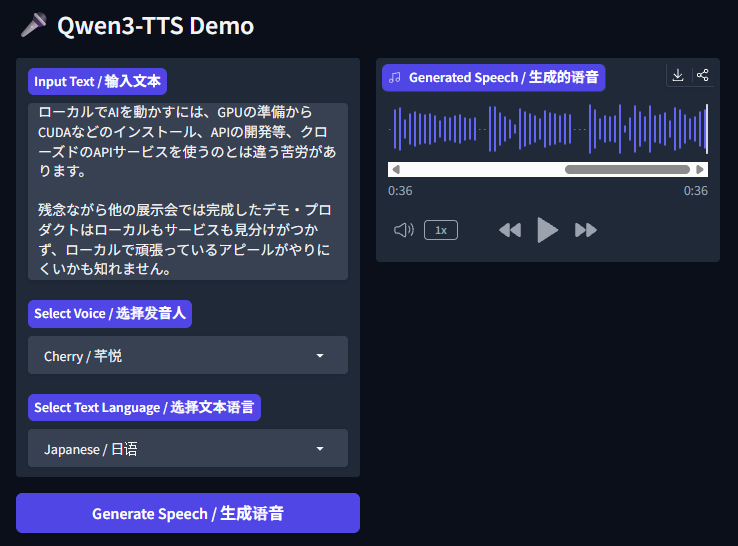
Task: Click the microphone icon beside Qwen3-TTS Demo
Action: pyautogui.click(x=34, y=25)
